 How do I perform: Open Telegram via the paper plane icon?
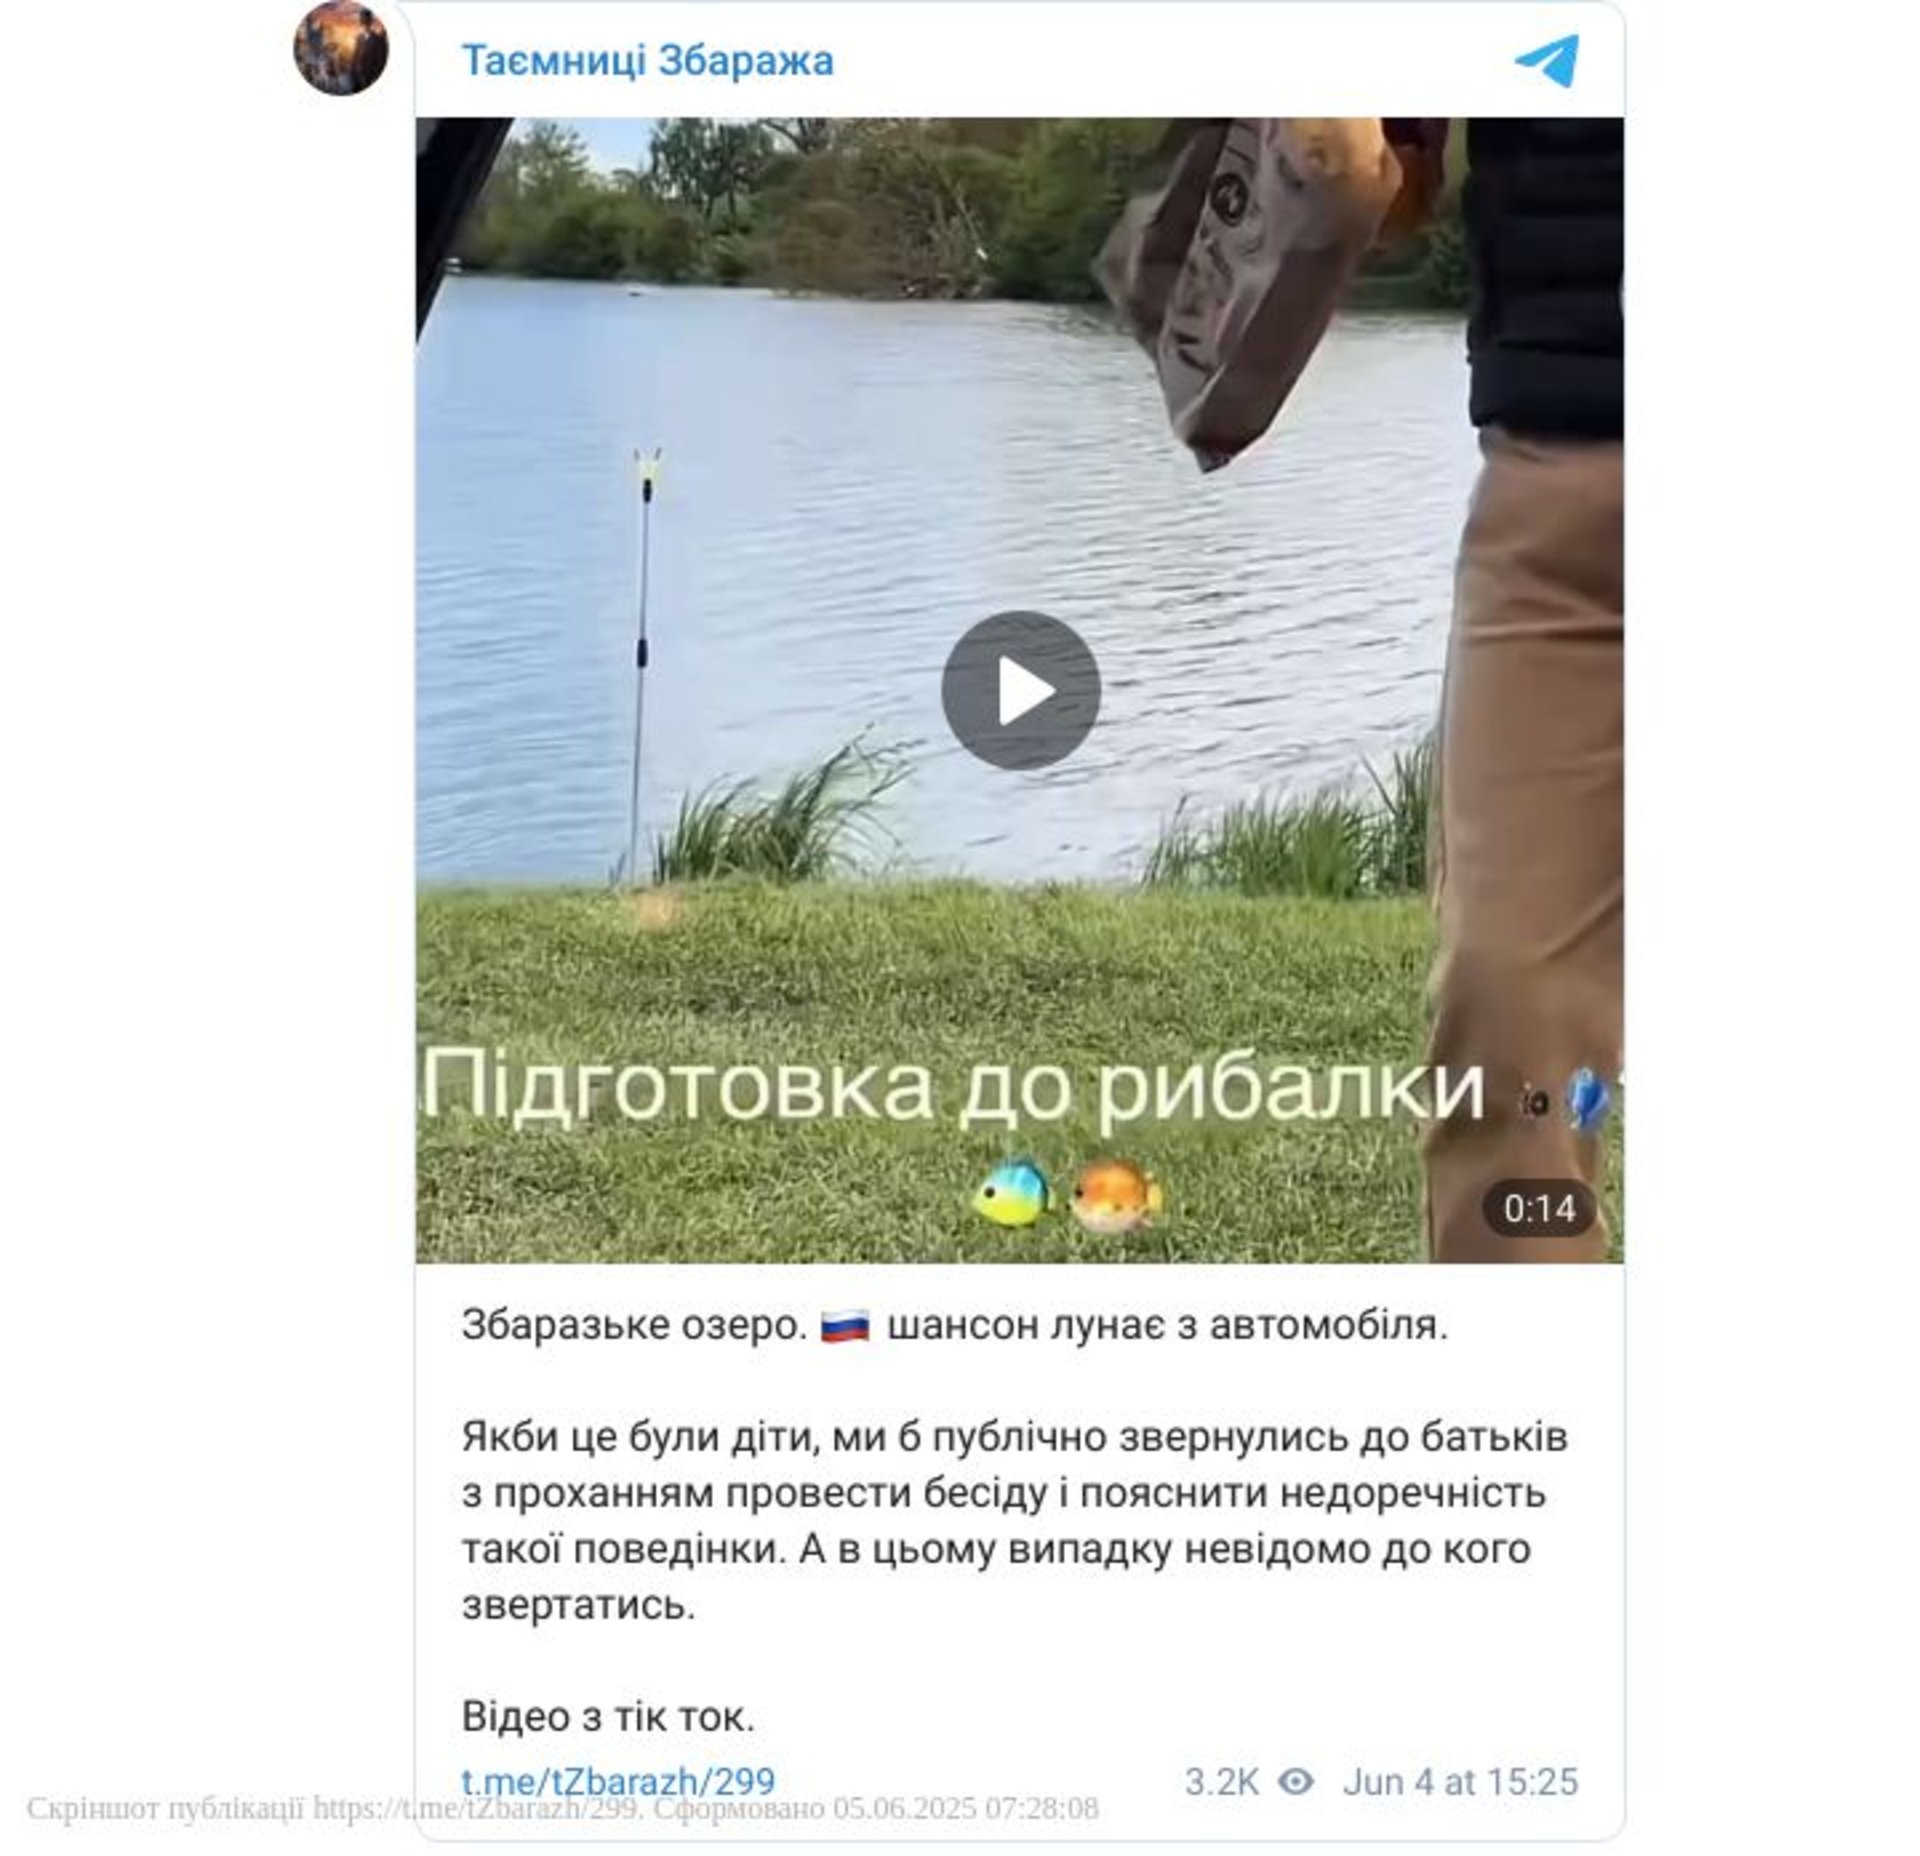pyautogui.click(x=1546, y=61)
